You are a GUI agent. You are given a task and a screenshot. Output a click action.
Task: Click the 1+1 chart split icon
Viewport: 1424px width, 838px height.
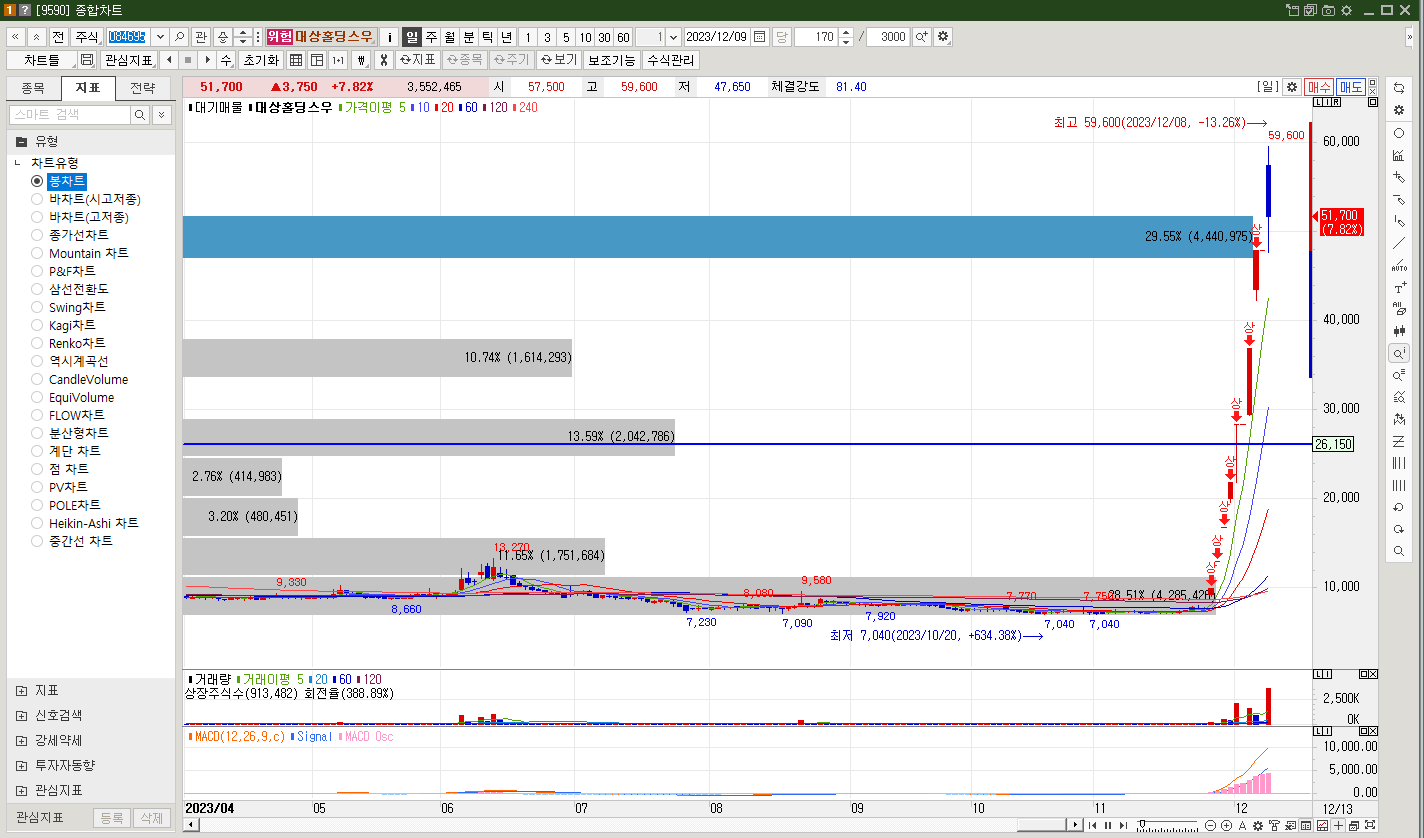pos(338,60)
